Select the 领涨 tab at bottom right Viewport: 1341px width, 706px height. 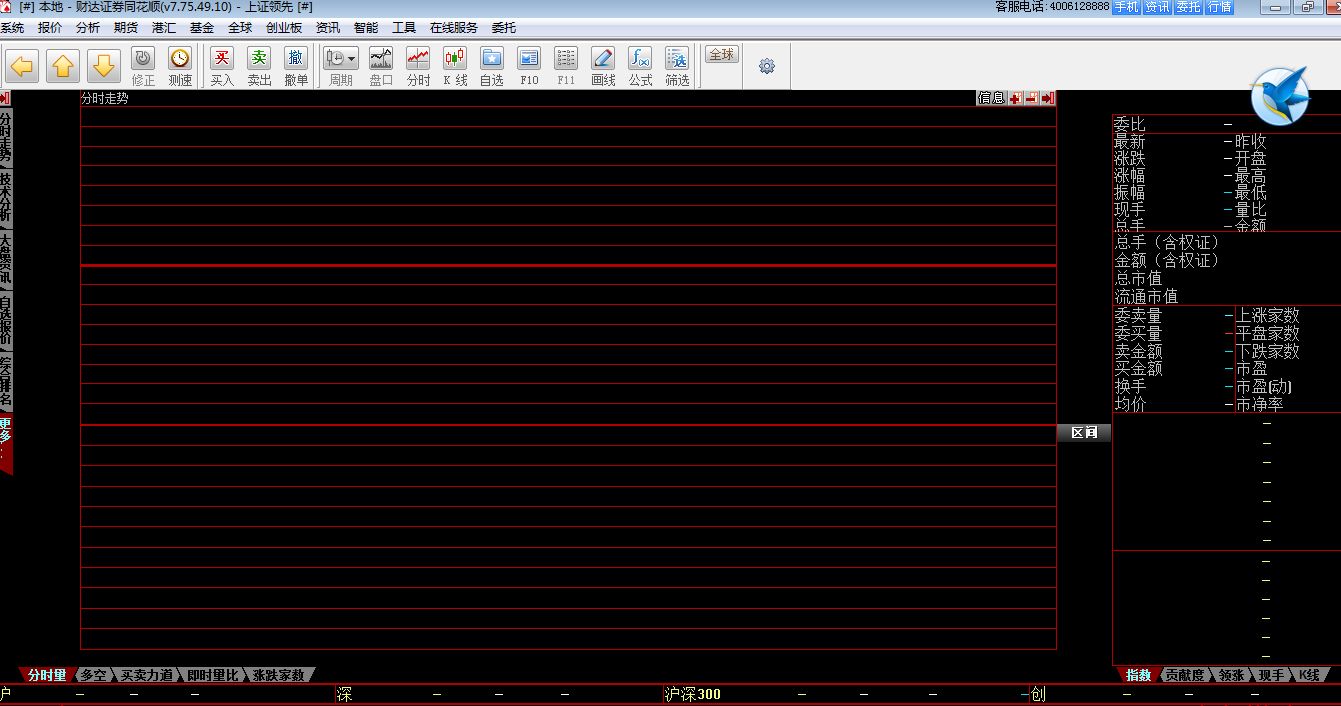pyautogui.click(x=1231, y=675)
